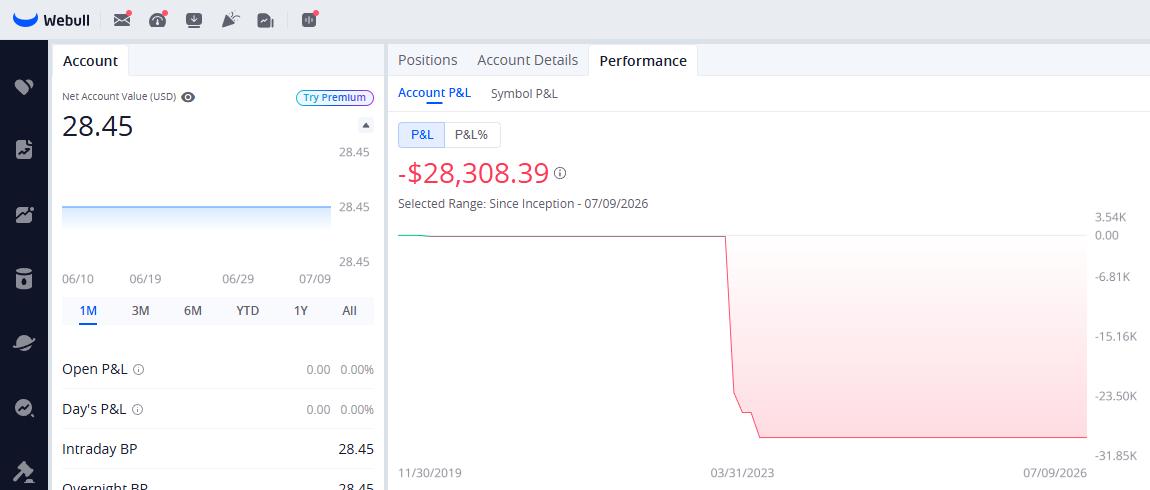Click the 3.54K axis label
Screen dimensions: 1150x490
[x=1111, y=217]
